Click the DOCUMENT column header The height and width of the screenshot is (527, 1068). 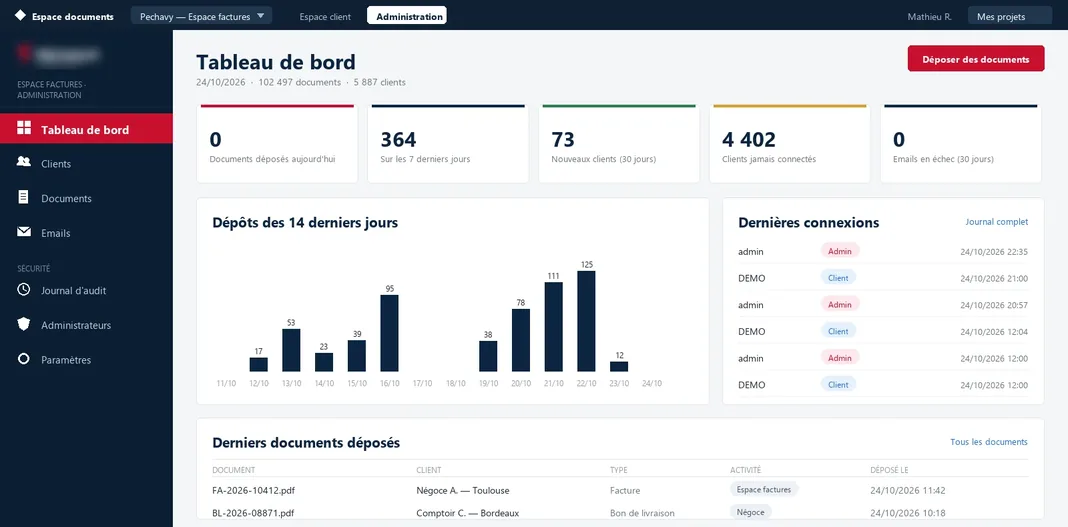pyautogui.click(x=234, y=470)
